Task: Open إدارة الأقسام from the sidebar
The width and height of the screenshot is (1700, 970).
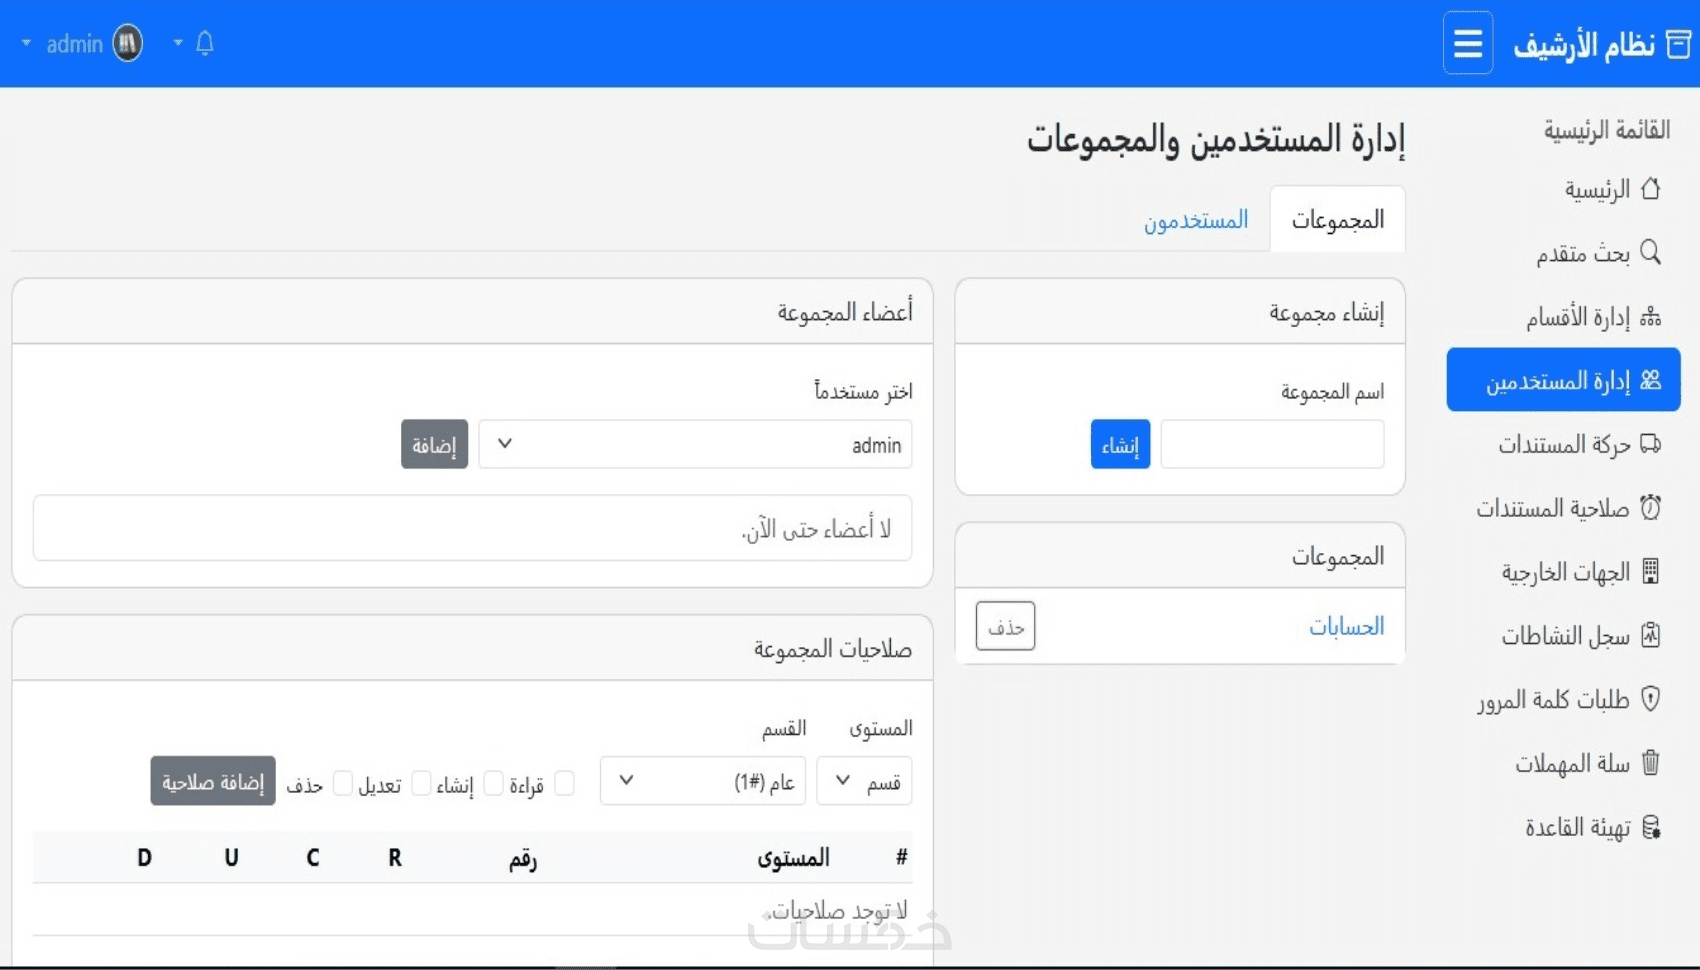Action: 1564,317
